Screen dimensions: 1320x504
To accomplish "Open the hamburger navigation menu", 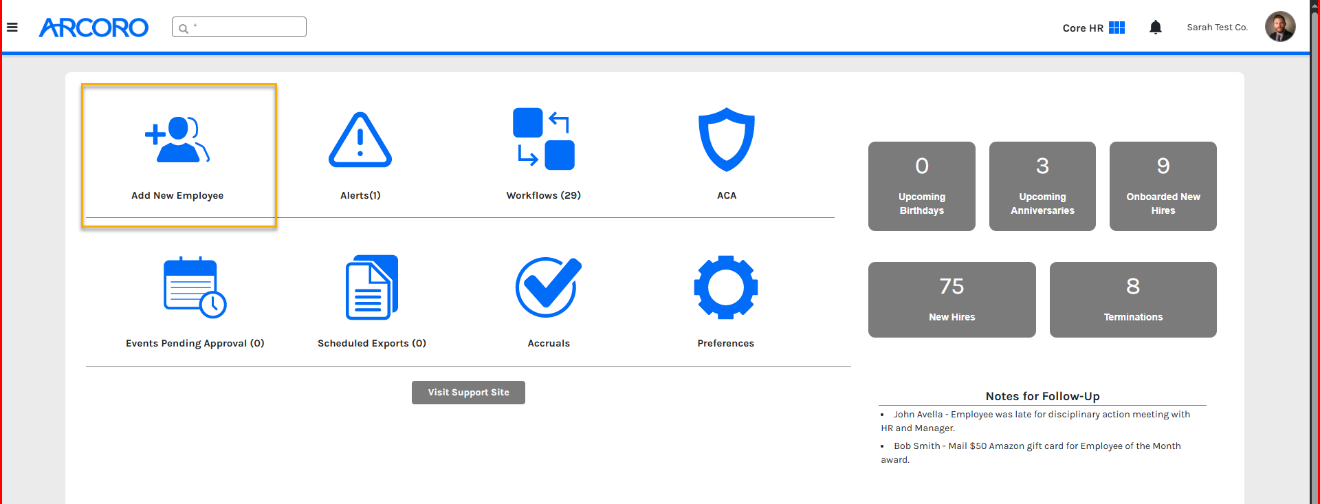I will coord(12,27).
